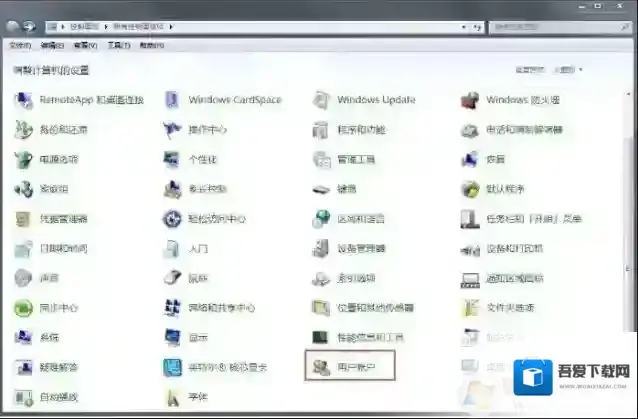Open 备份和还原 backup icon
The width and height of the screenshot is (638, 419).
pos(24,130)
